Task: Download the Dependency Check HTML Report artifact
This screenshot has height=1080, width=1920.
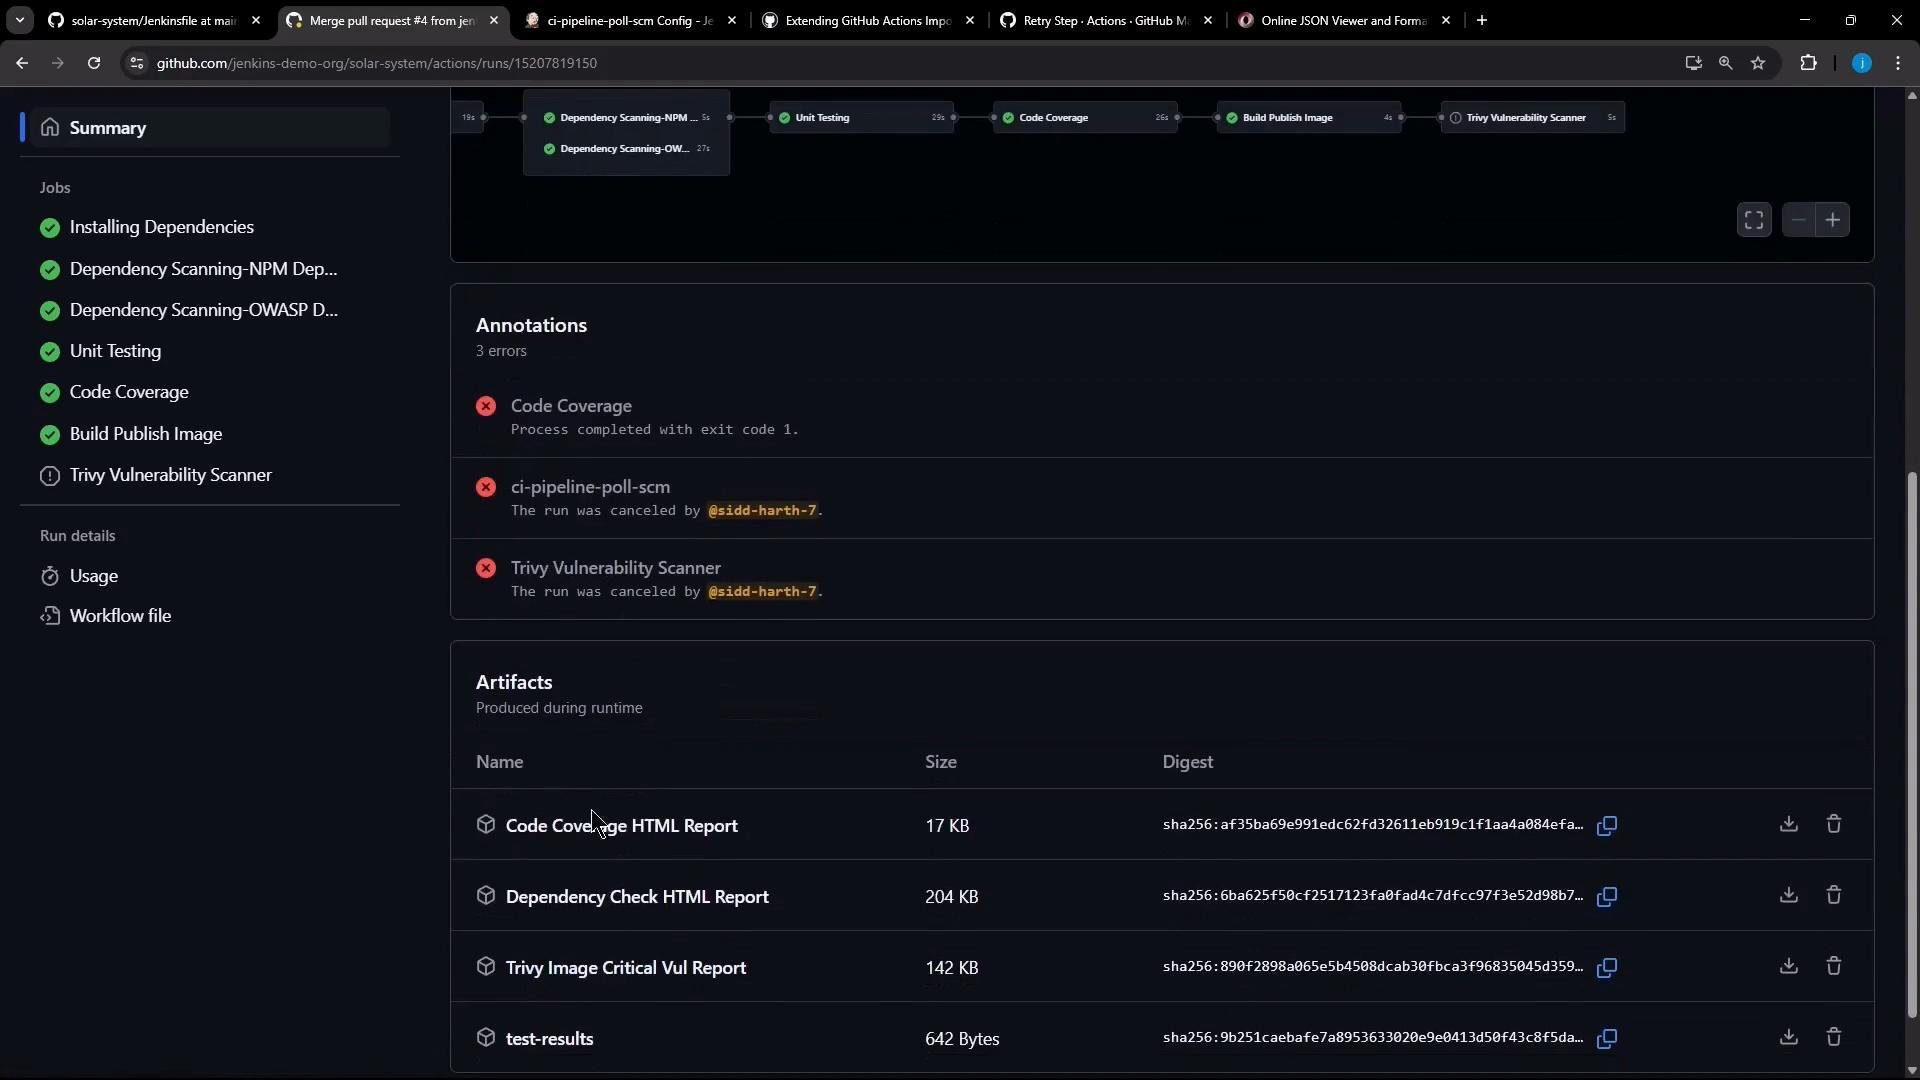Action: (x=1789, y=895)
